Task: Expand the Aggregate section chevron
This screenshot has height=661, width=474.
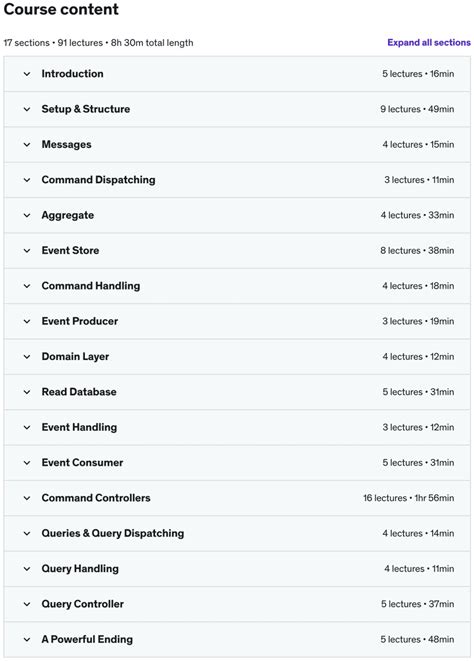Action: [27, 215]
